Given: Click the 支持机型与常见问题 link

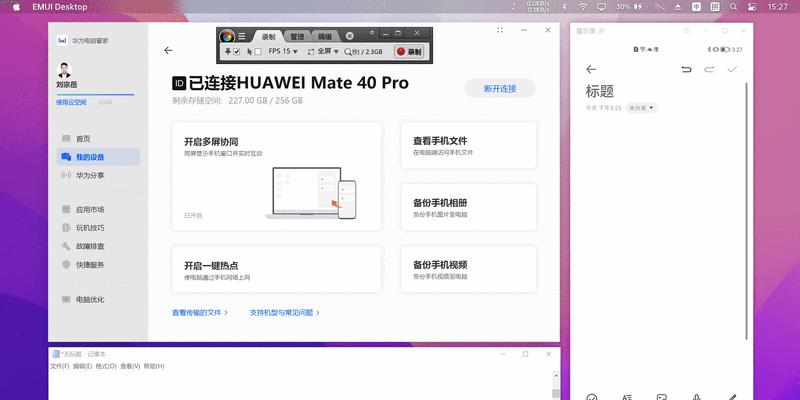Looking at the screenshot, I should pos(284,312).
